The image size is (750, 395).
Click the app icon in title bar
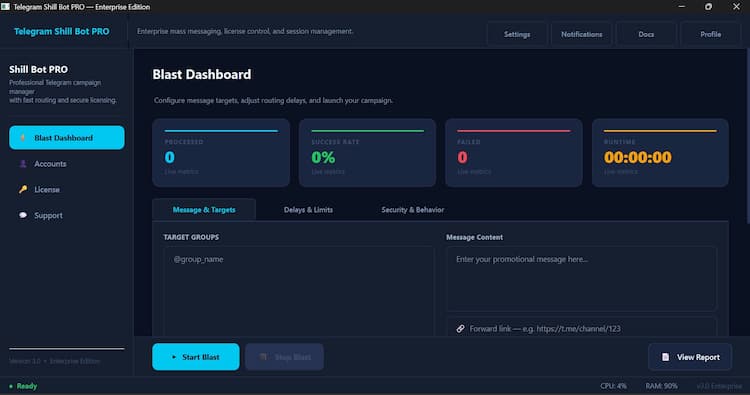pyautogui.click(x=5, y=7)
